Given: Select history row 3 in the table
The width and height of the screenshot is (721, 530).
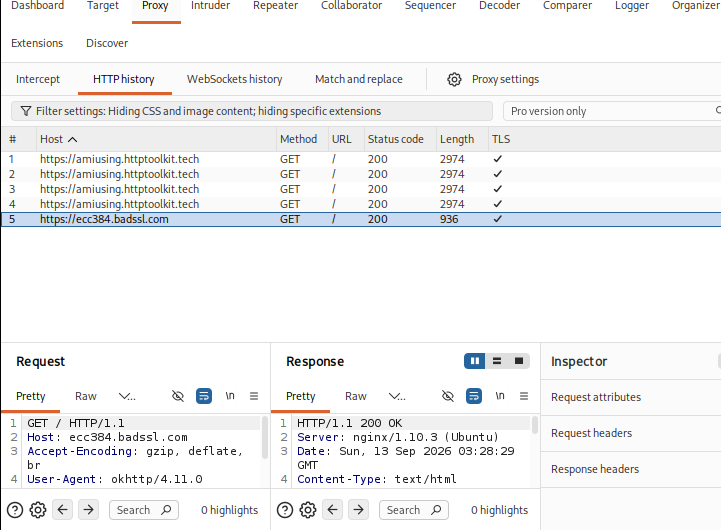Looking at the screenshot, I should tap(361, 189).
